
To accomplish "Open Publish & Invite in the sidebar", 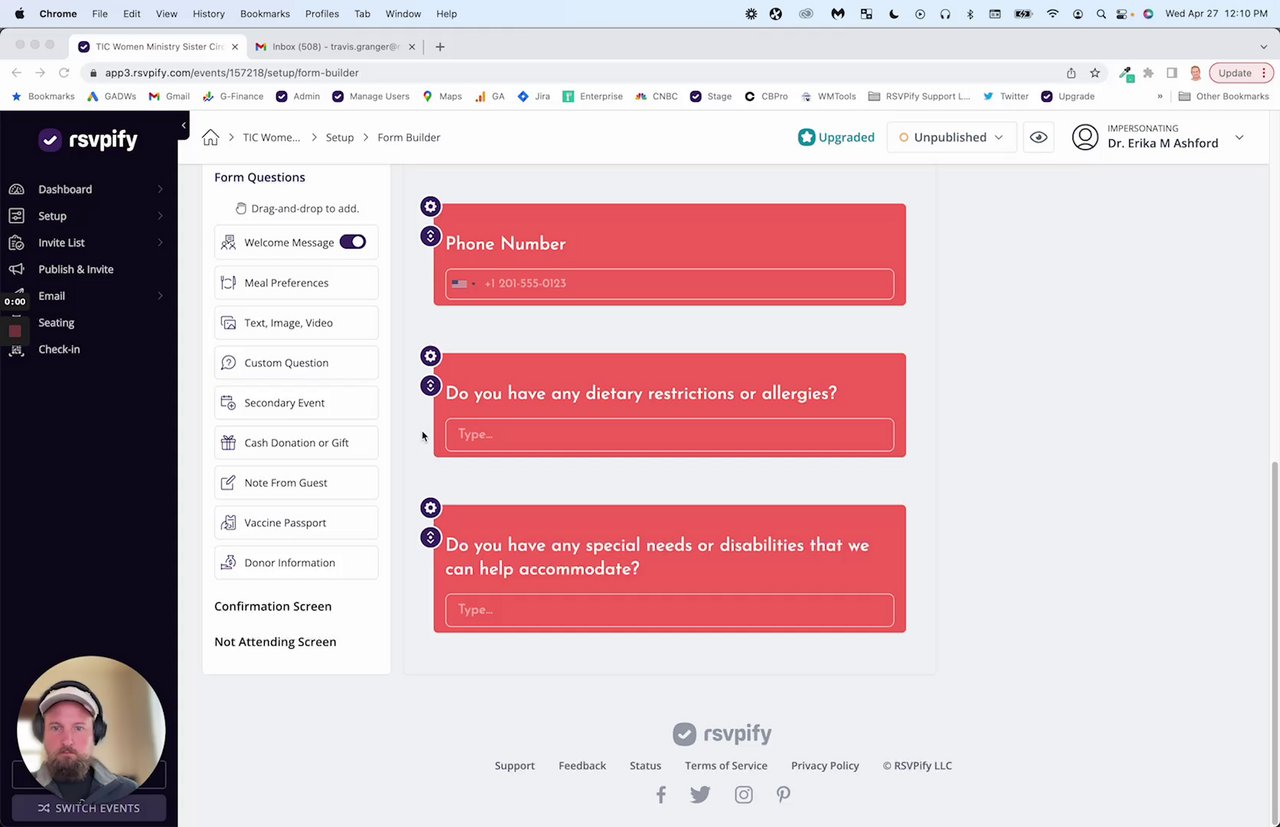I will click(x=76, y=269).
